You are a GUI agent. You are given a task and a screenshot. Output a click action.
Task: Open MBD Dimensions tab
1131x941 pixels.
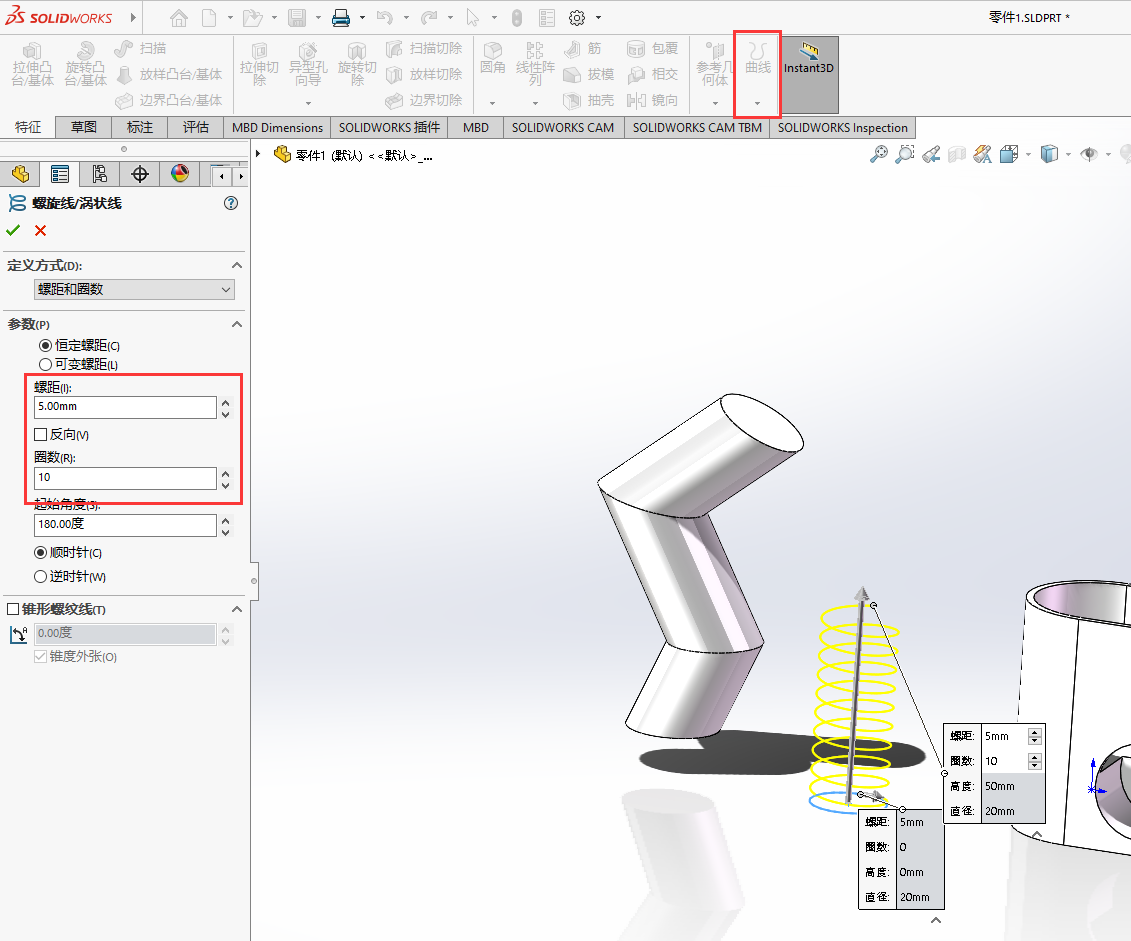[278, 128]
